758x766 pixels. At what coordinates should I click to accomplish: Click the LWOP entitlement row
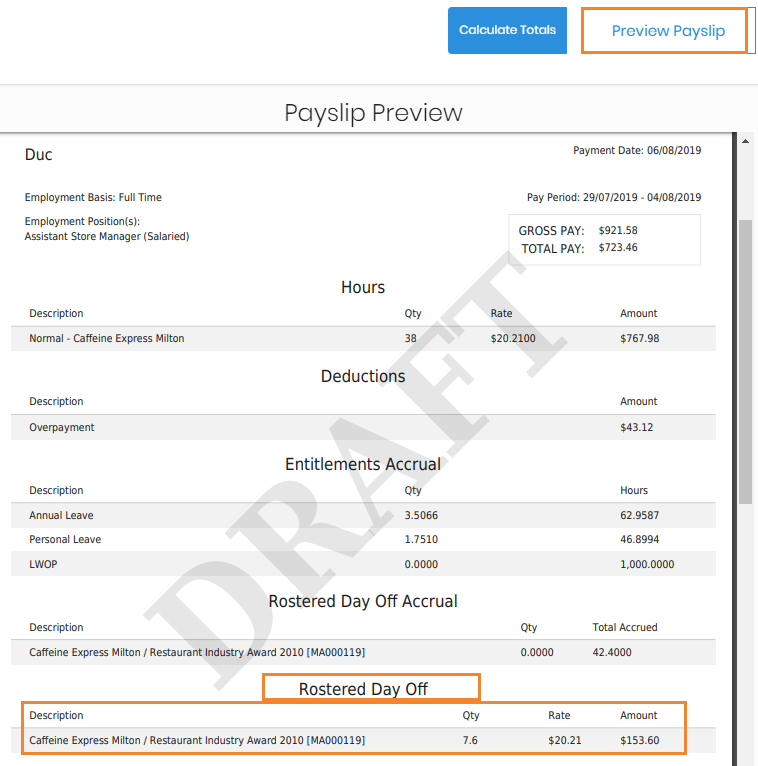46,564
